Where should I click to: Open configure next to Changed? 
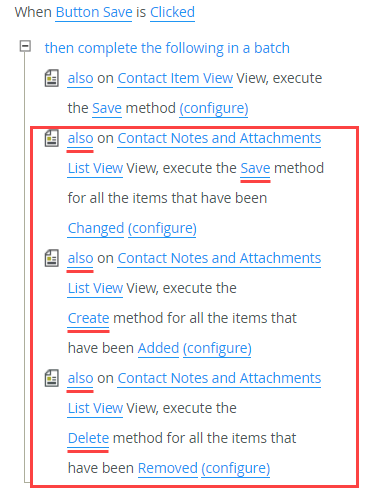pyautogui.click(x=162, y=228)
